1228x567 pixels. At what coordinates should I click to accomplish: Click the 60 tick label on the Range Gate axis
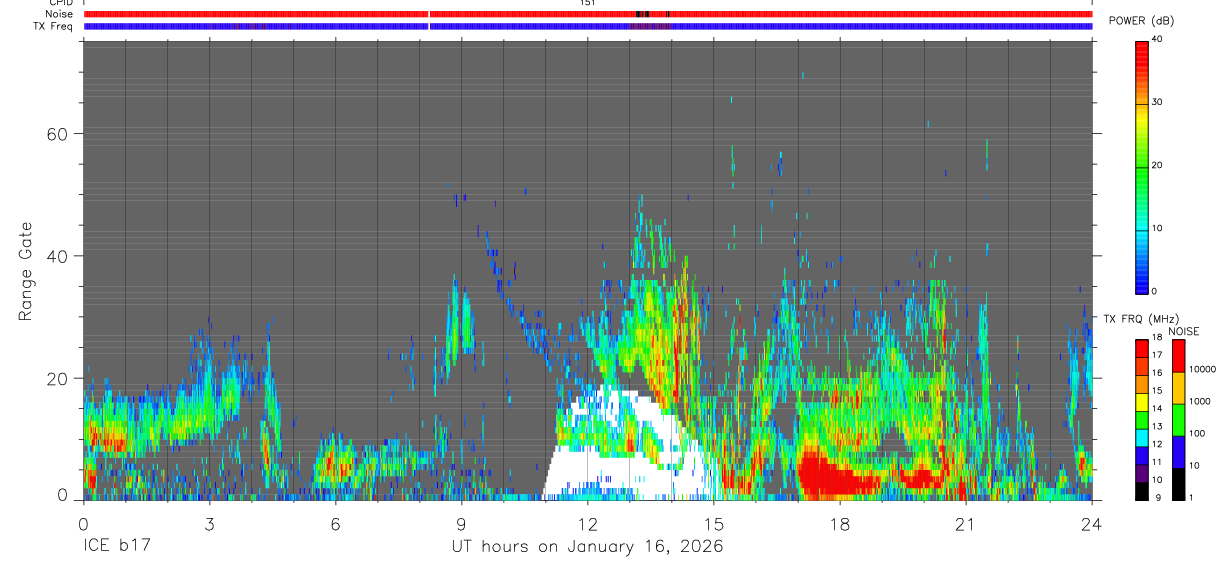click(56, 134)
